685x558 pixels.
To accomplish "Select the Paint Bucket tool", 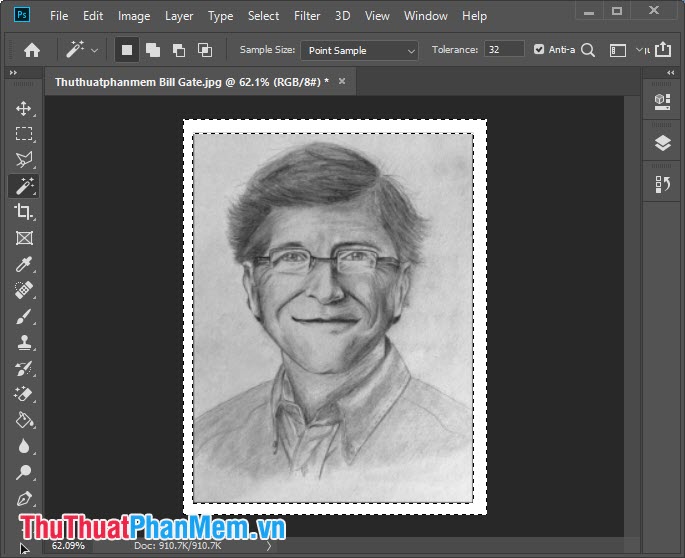I will click(x=24, y=420).
